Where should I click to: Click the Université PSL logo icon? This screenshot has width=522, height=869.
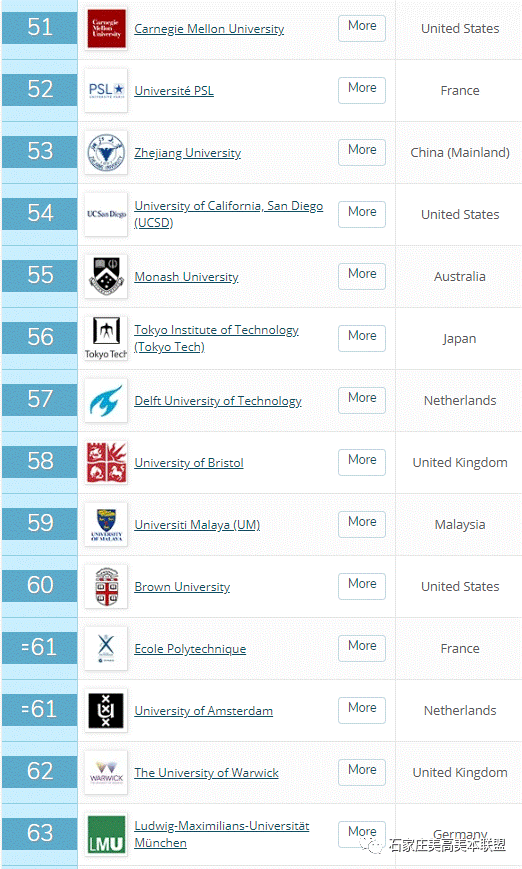pos(106,90)
